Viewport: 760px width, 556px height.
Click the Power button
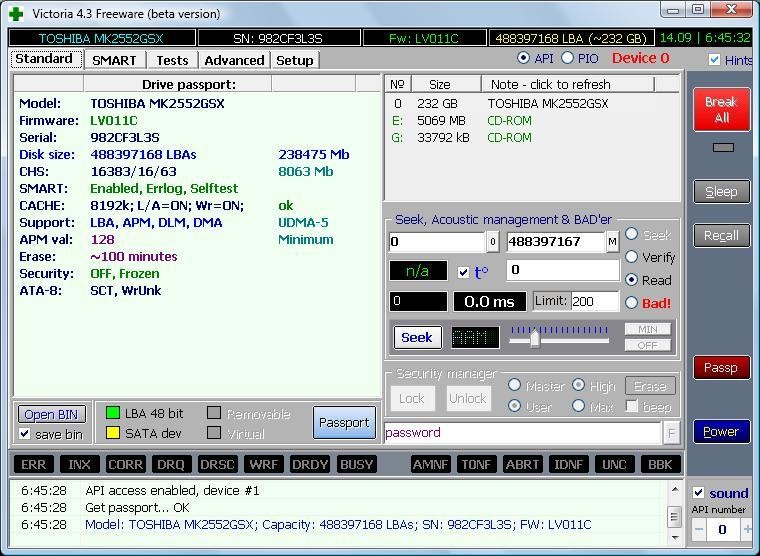pyautogui.click(x=721, y=431)
